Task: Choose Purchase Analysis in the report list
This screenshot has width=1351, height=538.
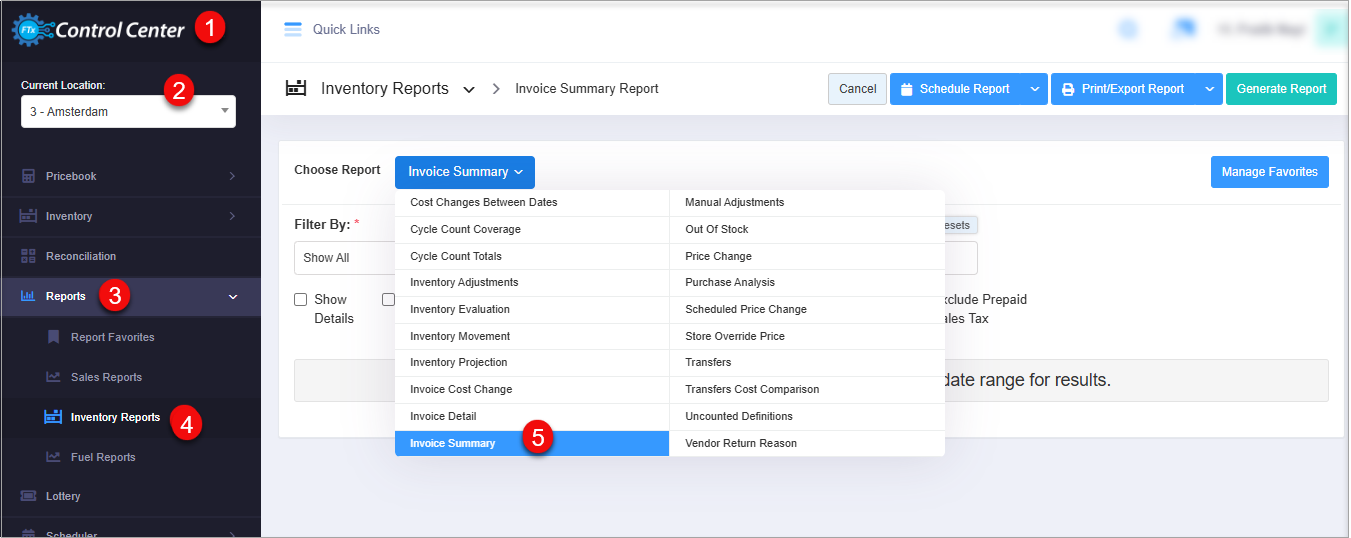Action: click(x=730, y=283)
